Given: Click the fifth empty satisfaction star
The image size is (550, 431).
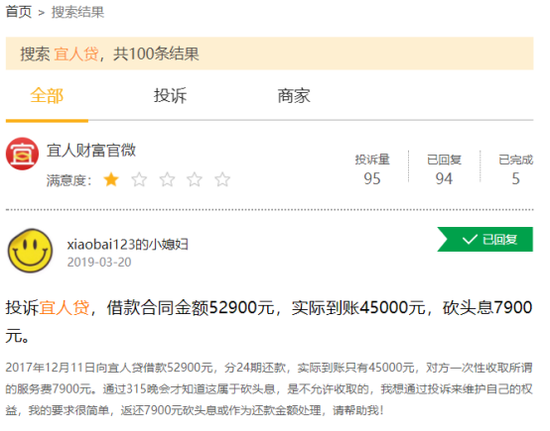Looking at the screenshot, I should click(222, 180).
